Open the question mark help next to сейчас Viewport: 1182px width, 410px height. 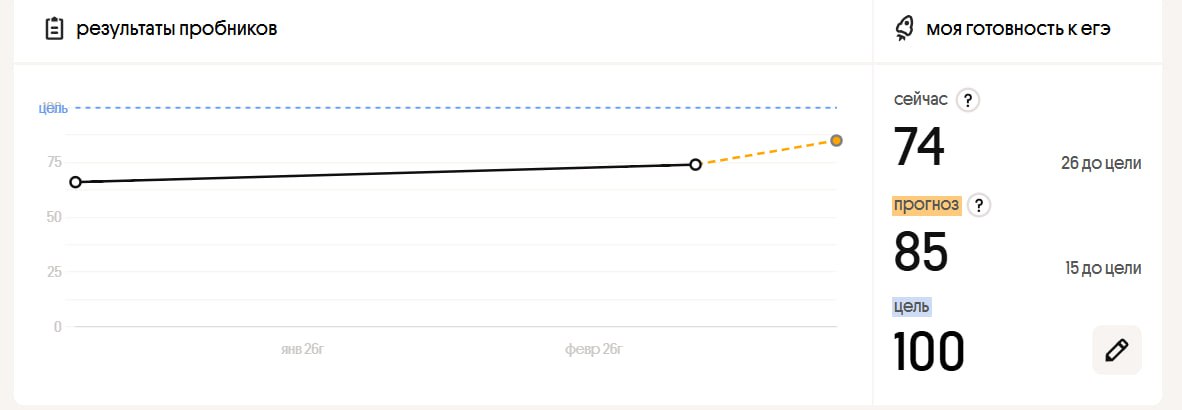pyautogui.click(x=967, y=100)
